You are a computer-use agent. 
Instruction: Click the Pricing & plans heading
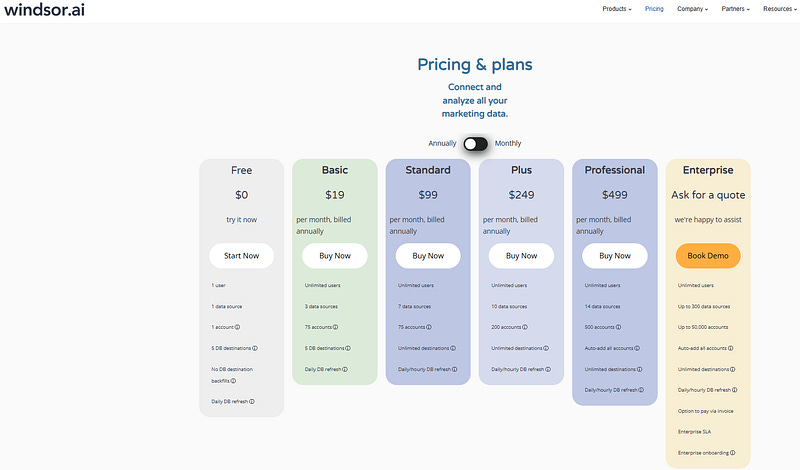coord(475,65)
